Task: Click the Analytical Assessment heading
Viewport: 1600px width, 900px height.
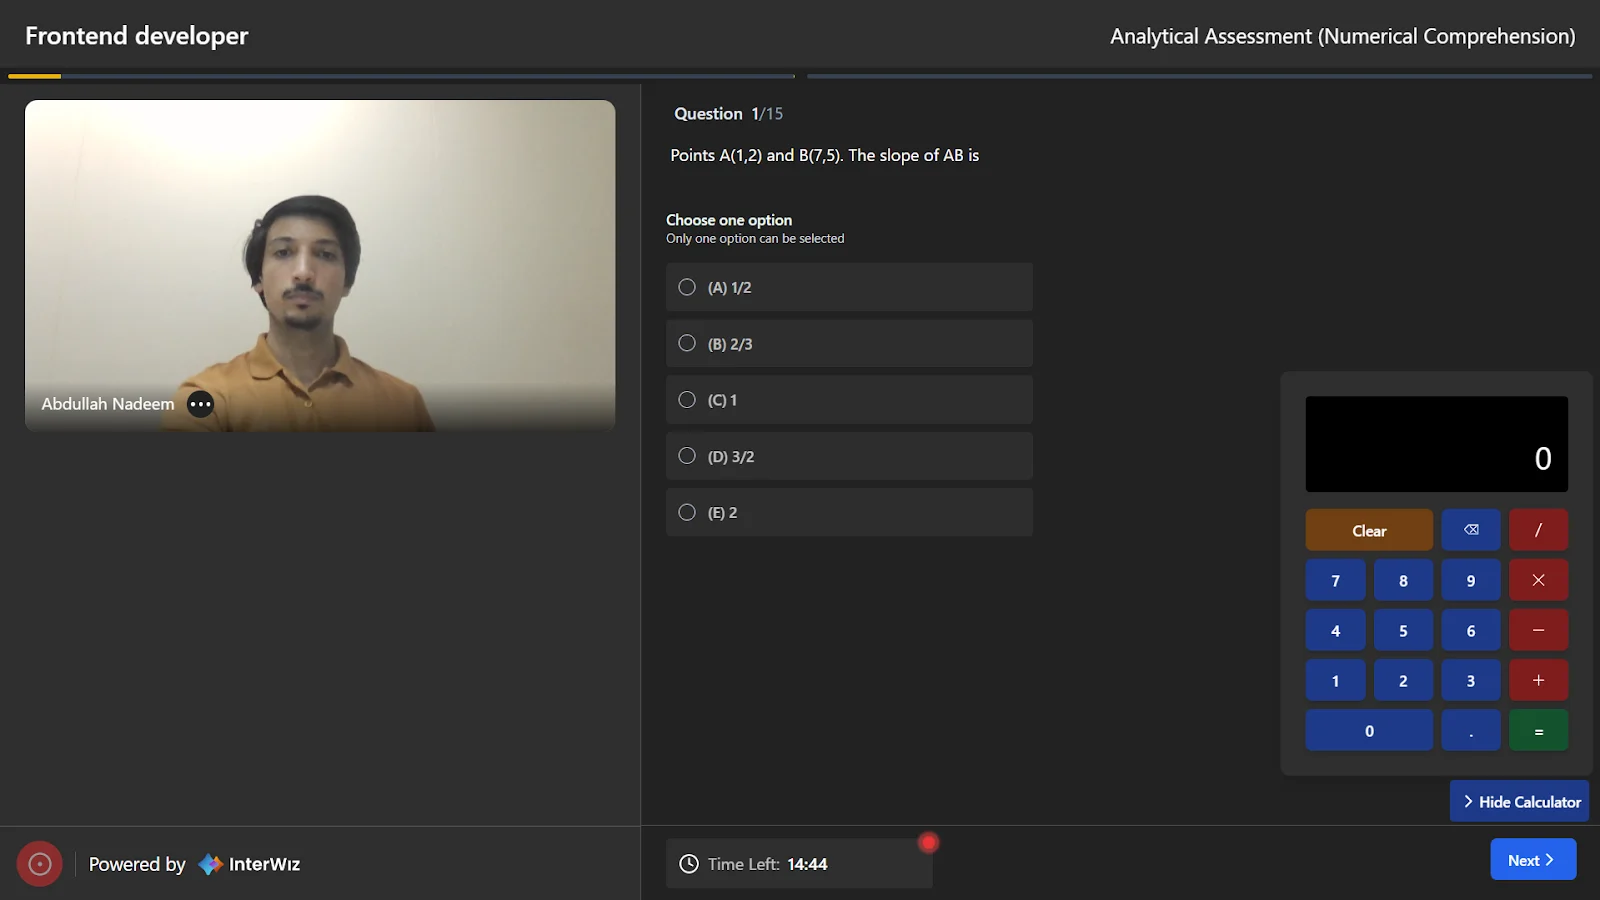Action: [x=1343, y=36]
